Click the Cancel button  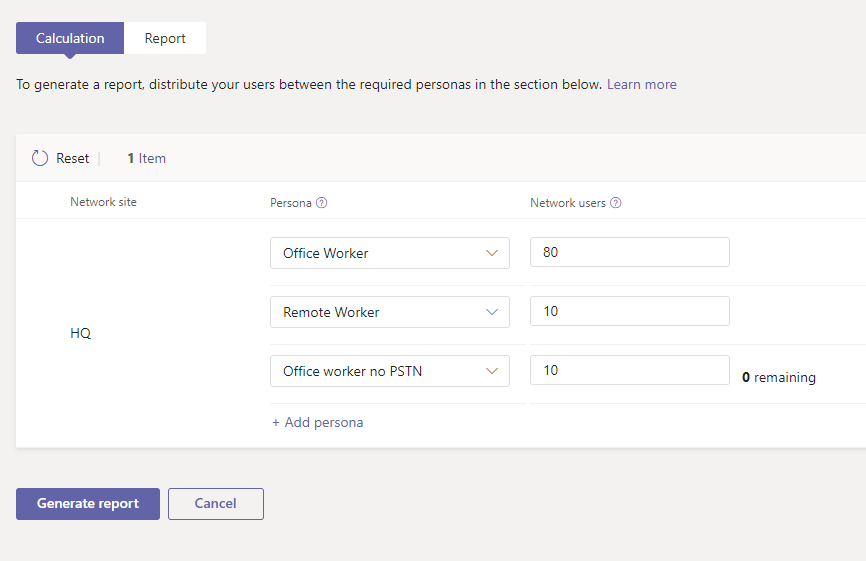pyautogui.click(x=215, y=504)
